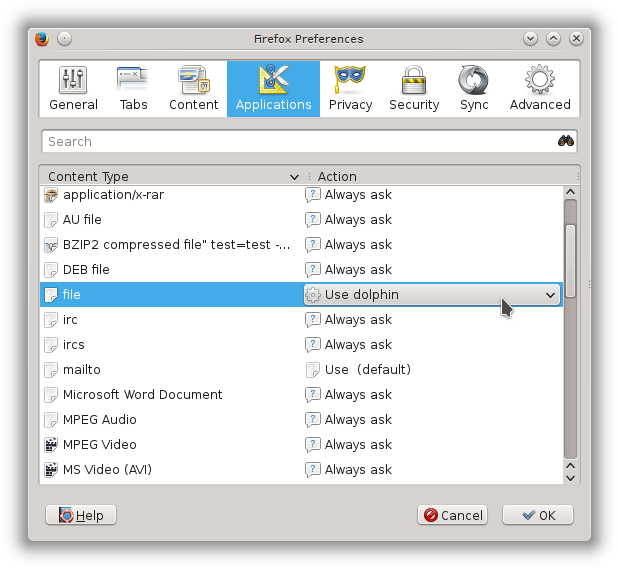Switch to the Security tab
This screenshot has width=618, height=568.
[414, 89]
